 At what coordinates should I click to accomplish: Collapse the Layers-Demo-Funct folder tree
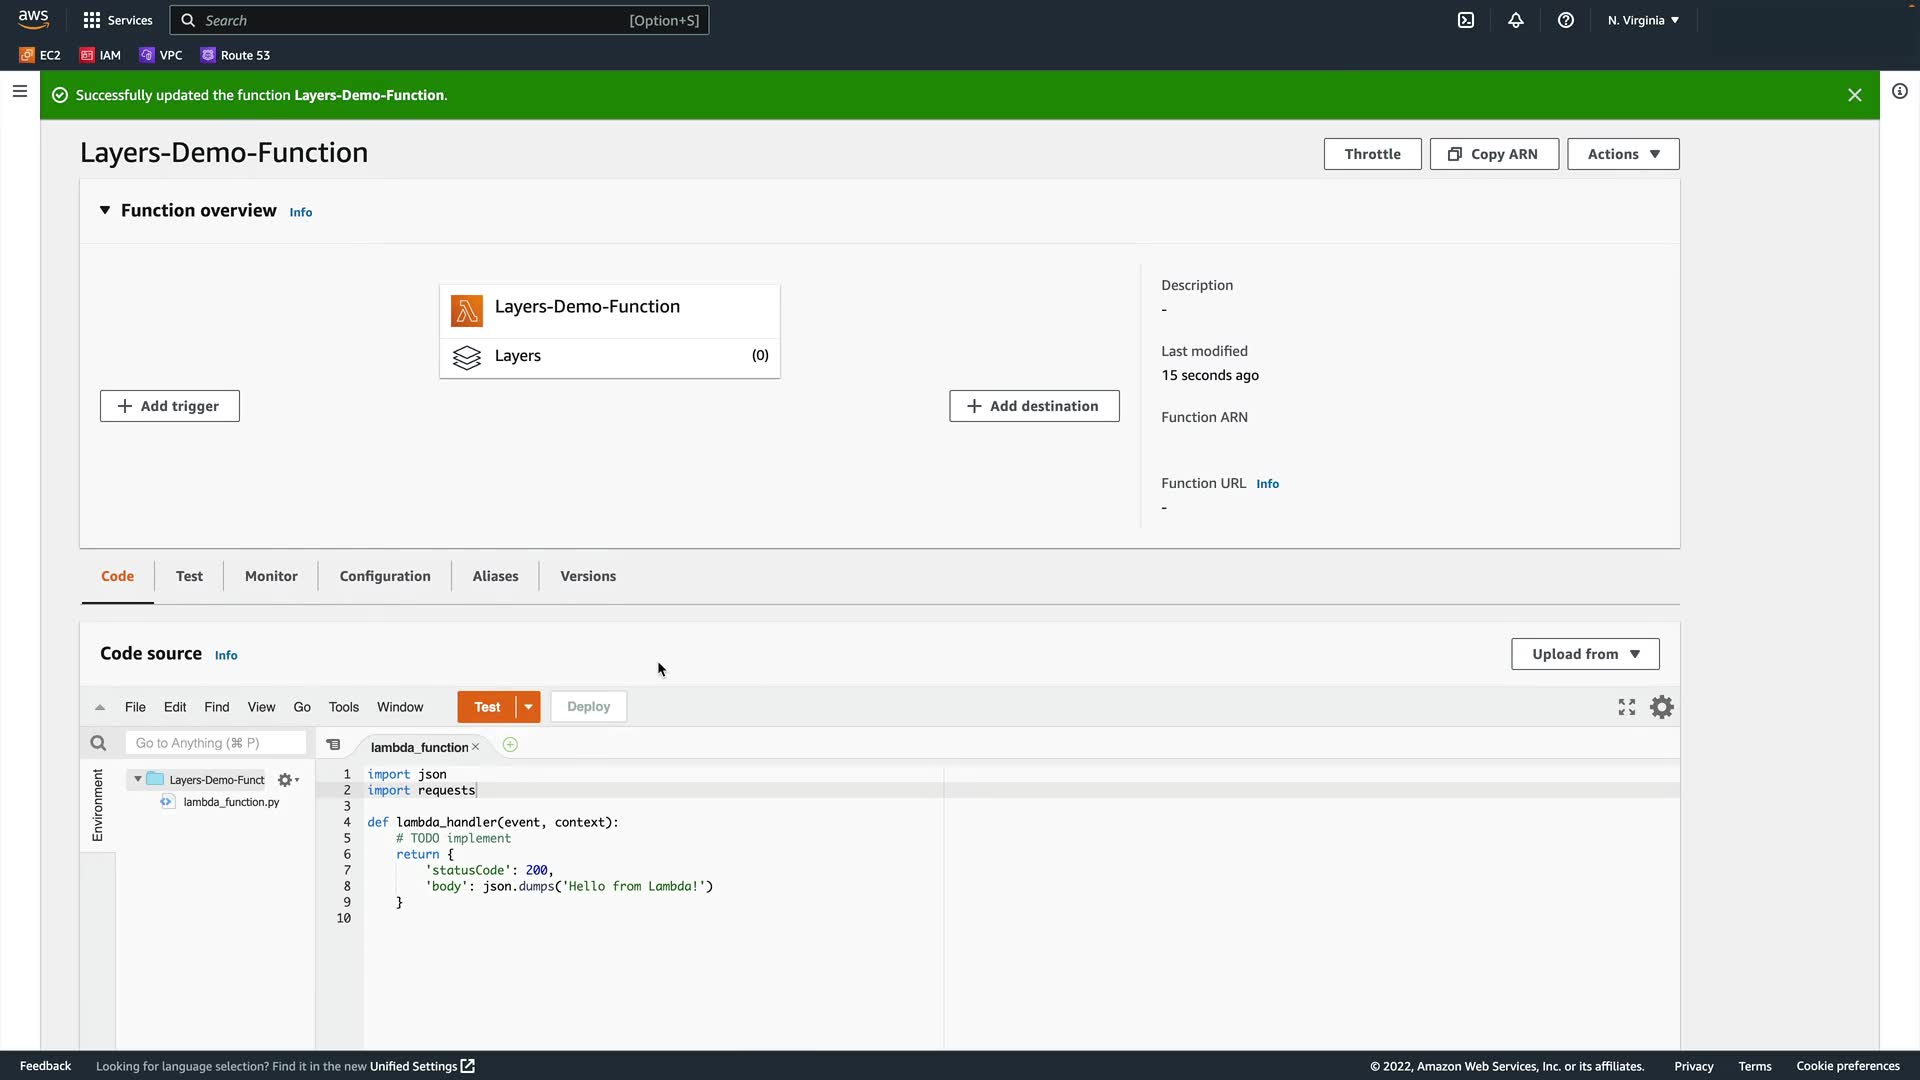[x=138, y=779]
